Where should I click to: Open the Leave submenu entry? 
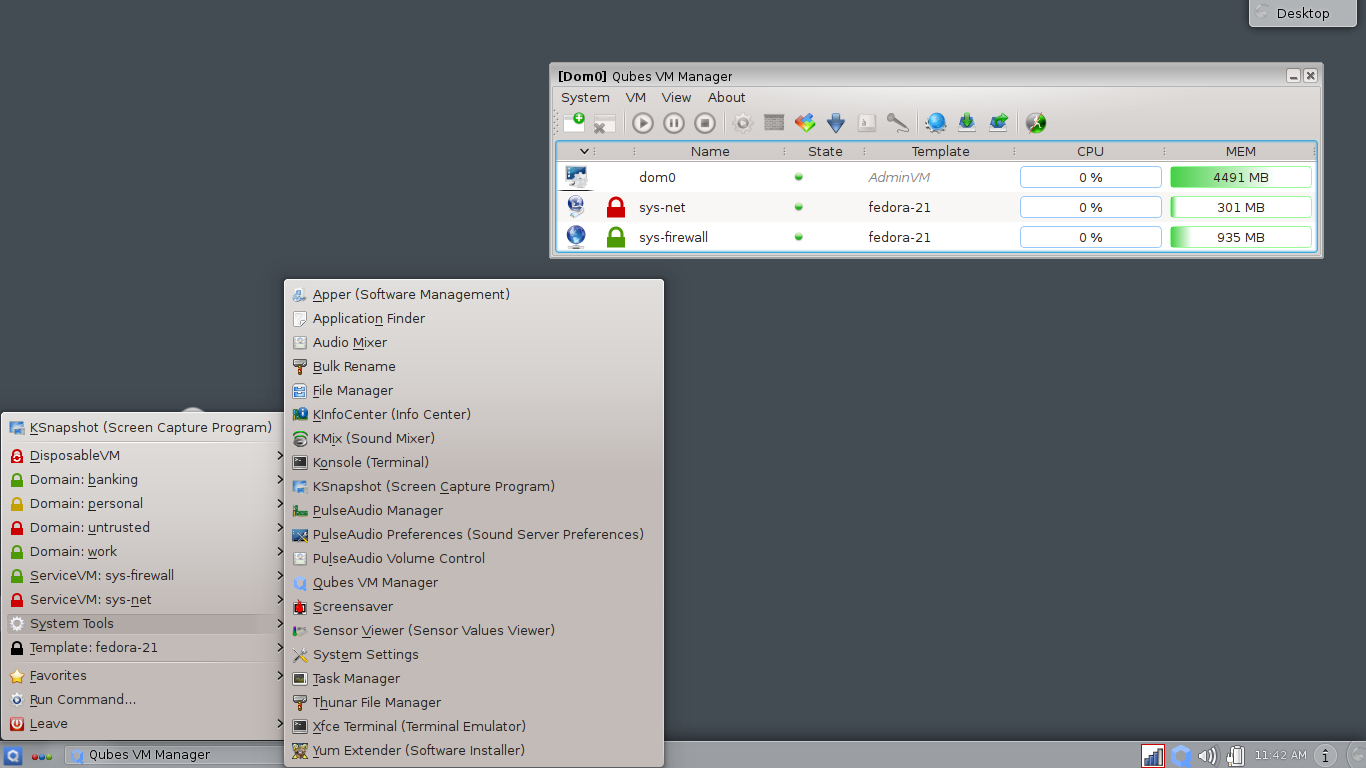point(145,723)
